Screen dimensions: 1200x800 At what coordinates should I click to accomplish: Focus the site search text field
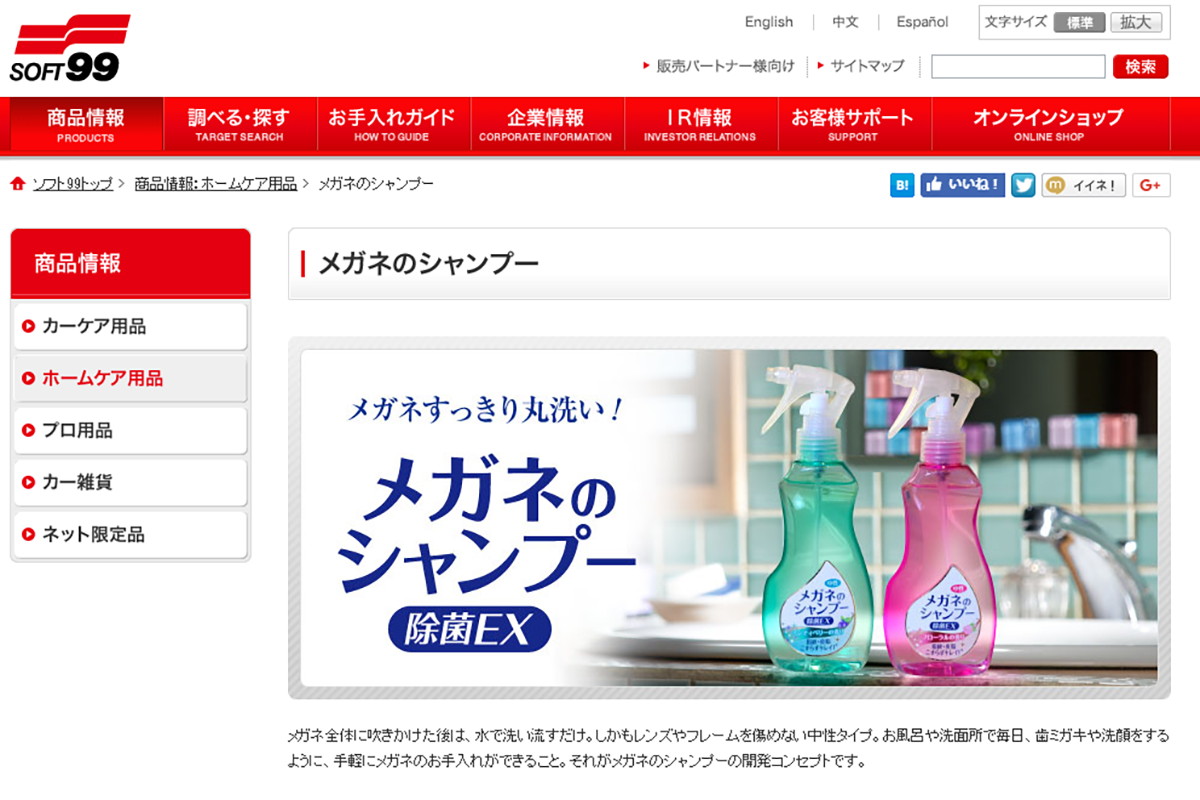pos(1018,67)
